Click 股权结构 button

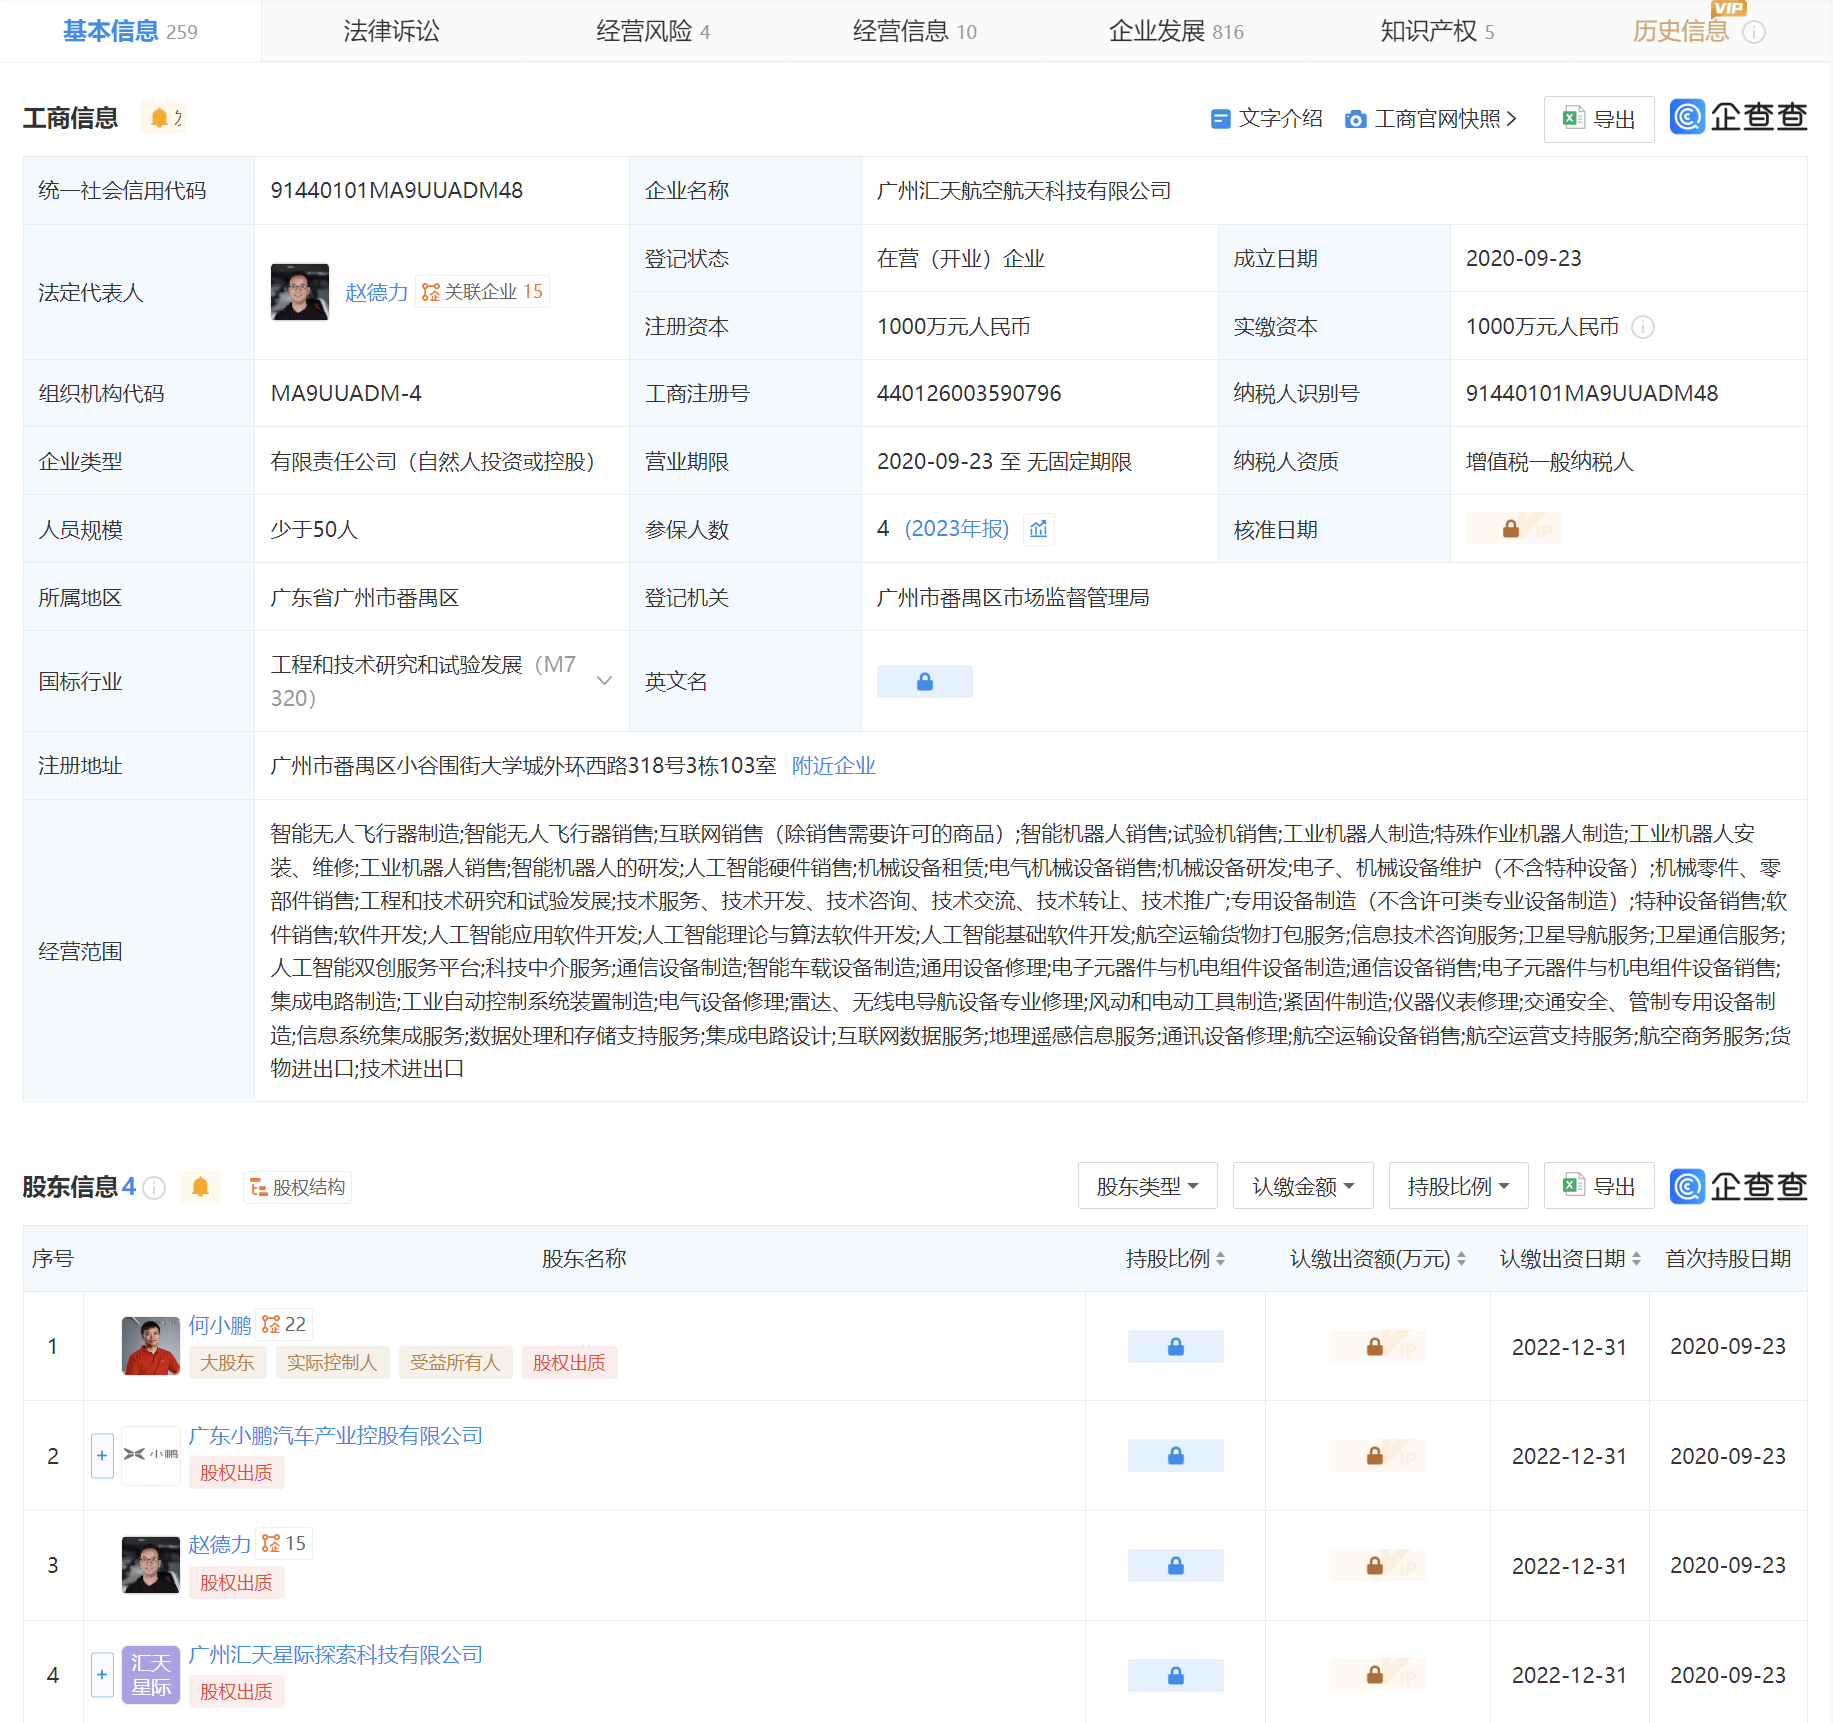297,1187
